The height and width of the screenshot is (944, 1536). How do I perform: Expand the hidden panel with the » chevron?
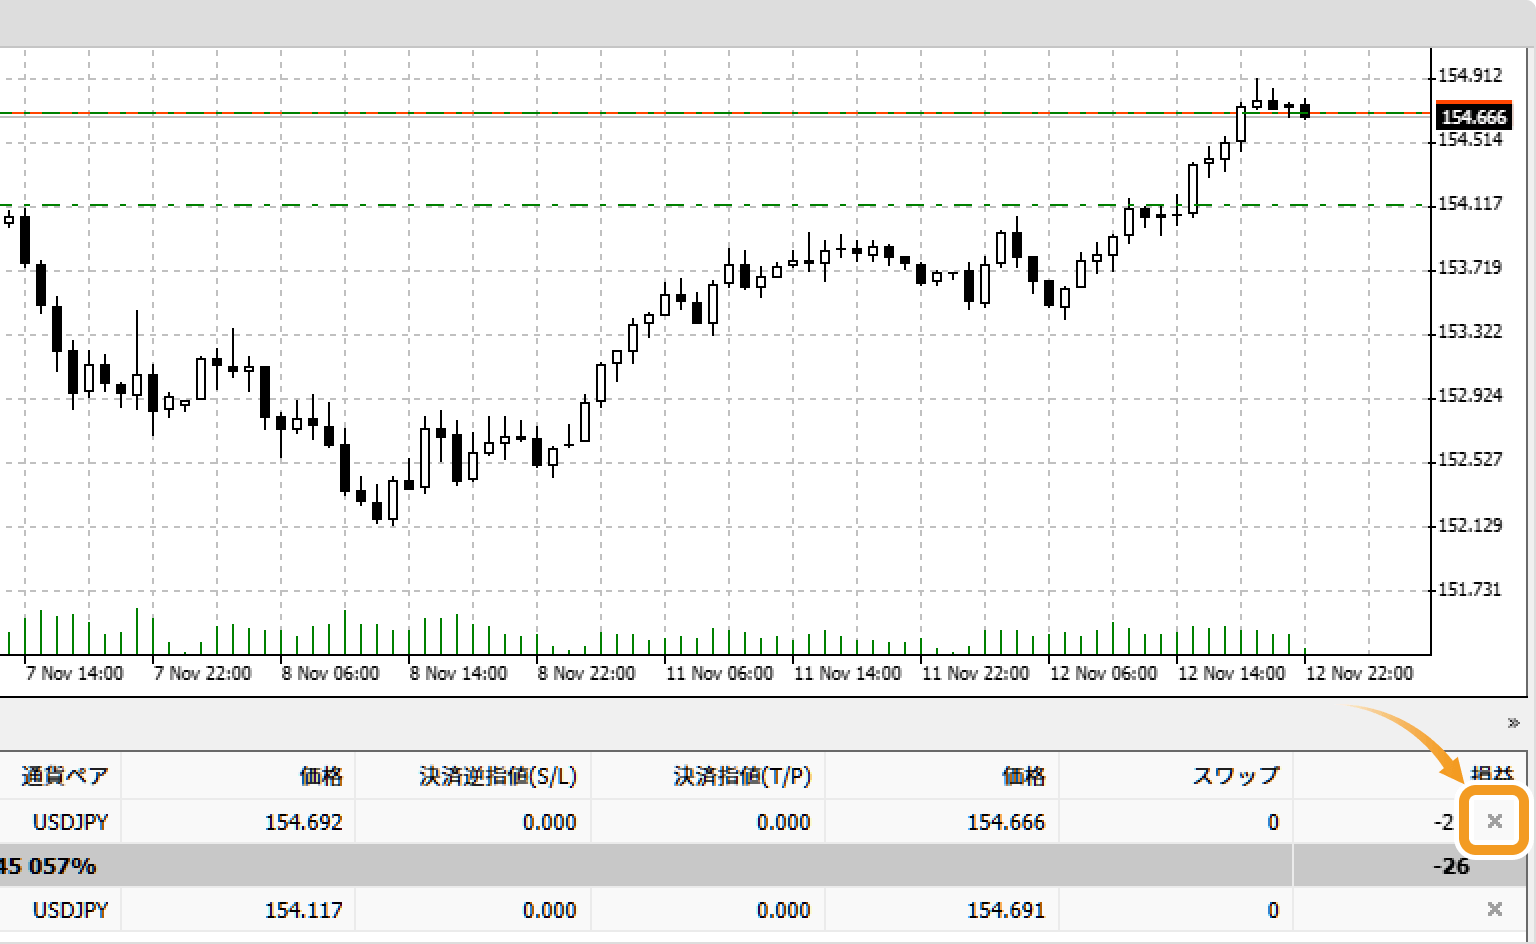pos(1513,723)
